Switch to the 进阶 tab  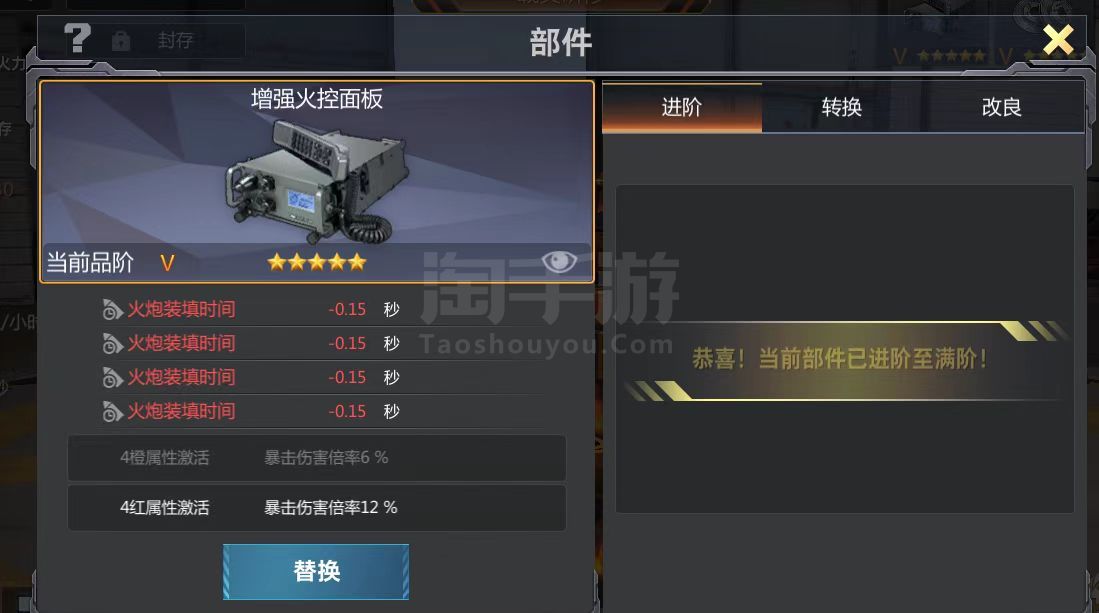click(x=682, y=107)
